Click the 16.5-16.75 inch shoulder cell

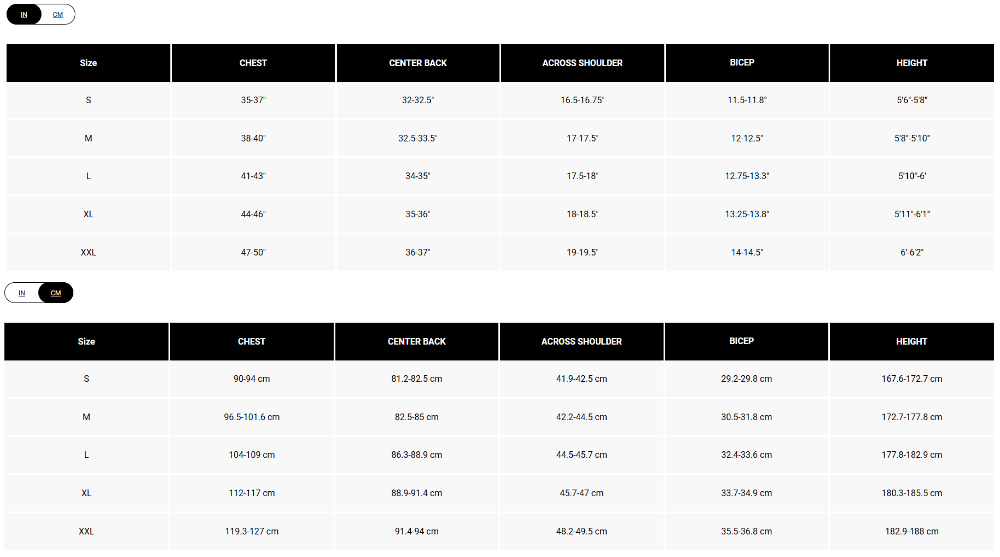coord(582,100)
